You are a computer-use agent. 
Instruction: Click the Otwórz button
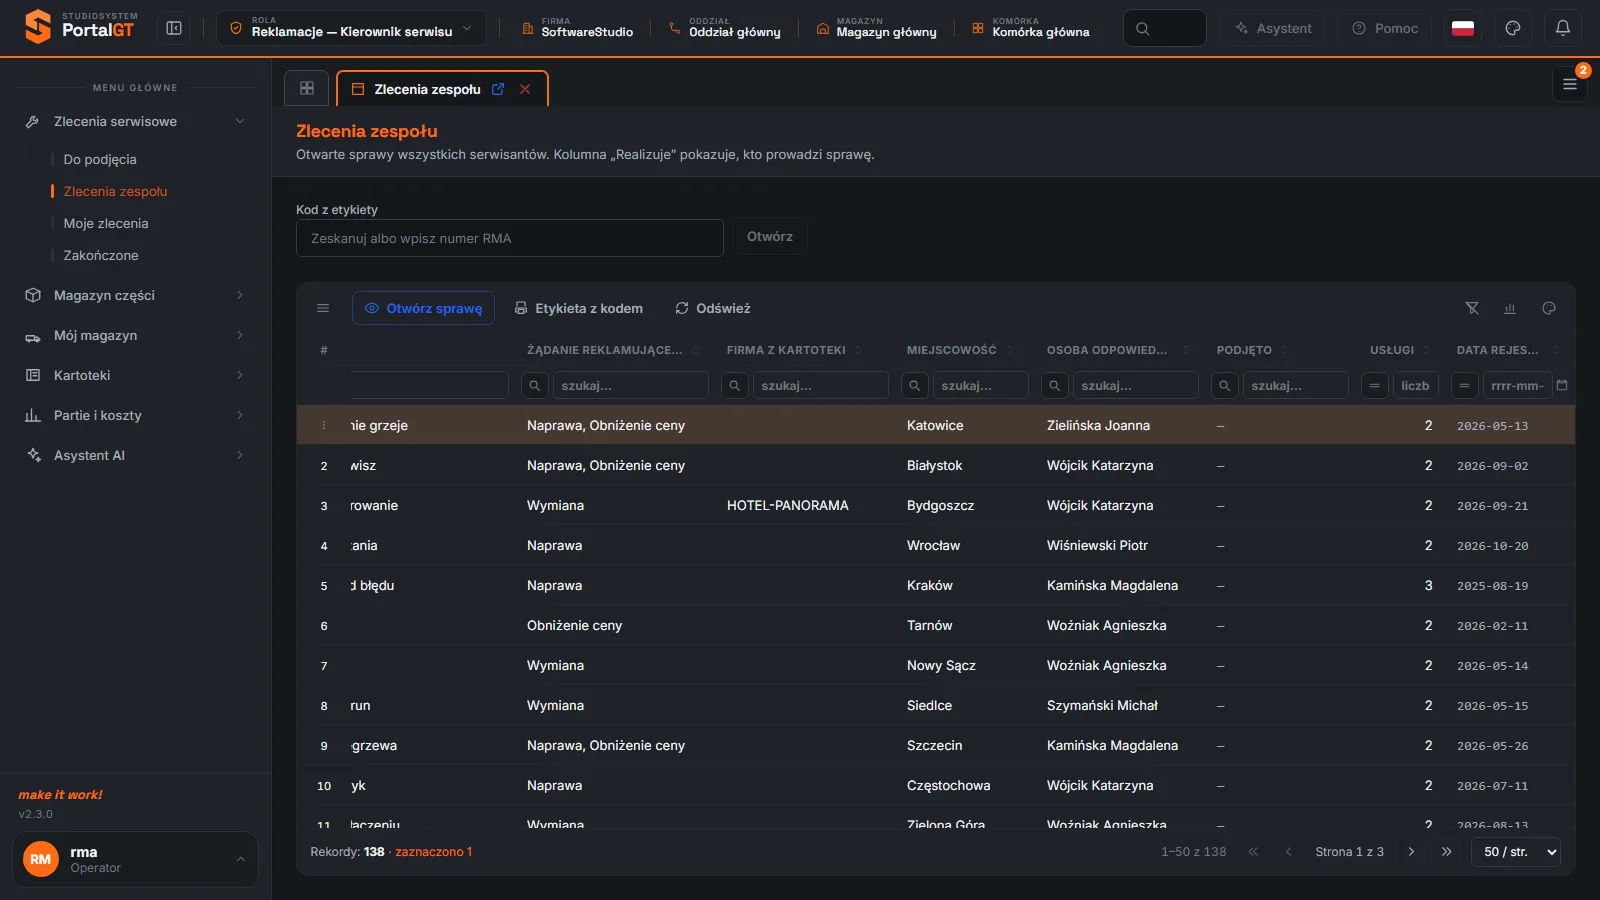[x=770, y=237]
